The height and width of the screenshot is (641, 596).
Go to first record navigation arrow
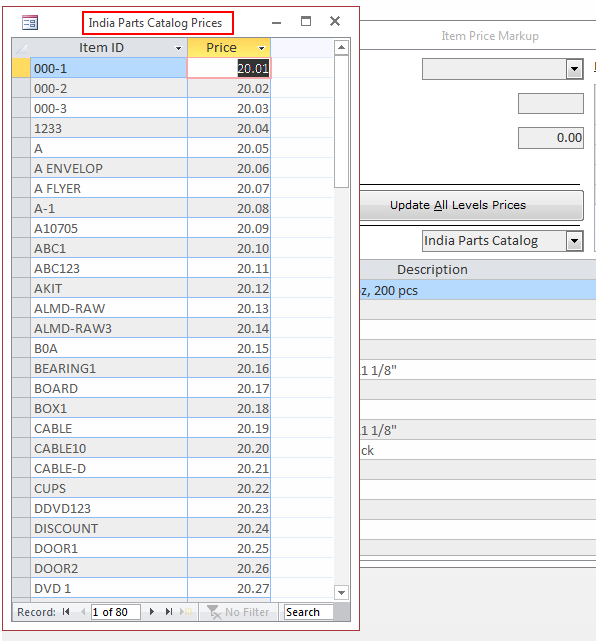tap(66, 612)
